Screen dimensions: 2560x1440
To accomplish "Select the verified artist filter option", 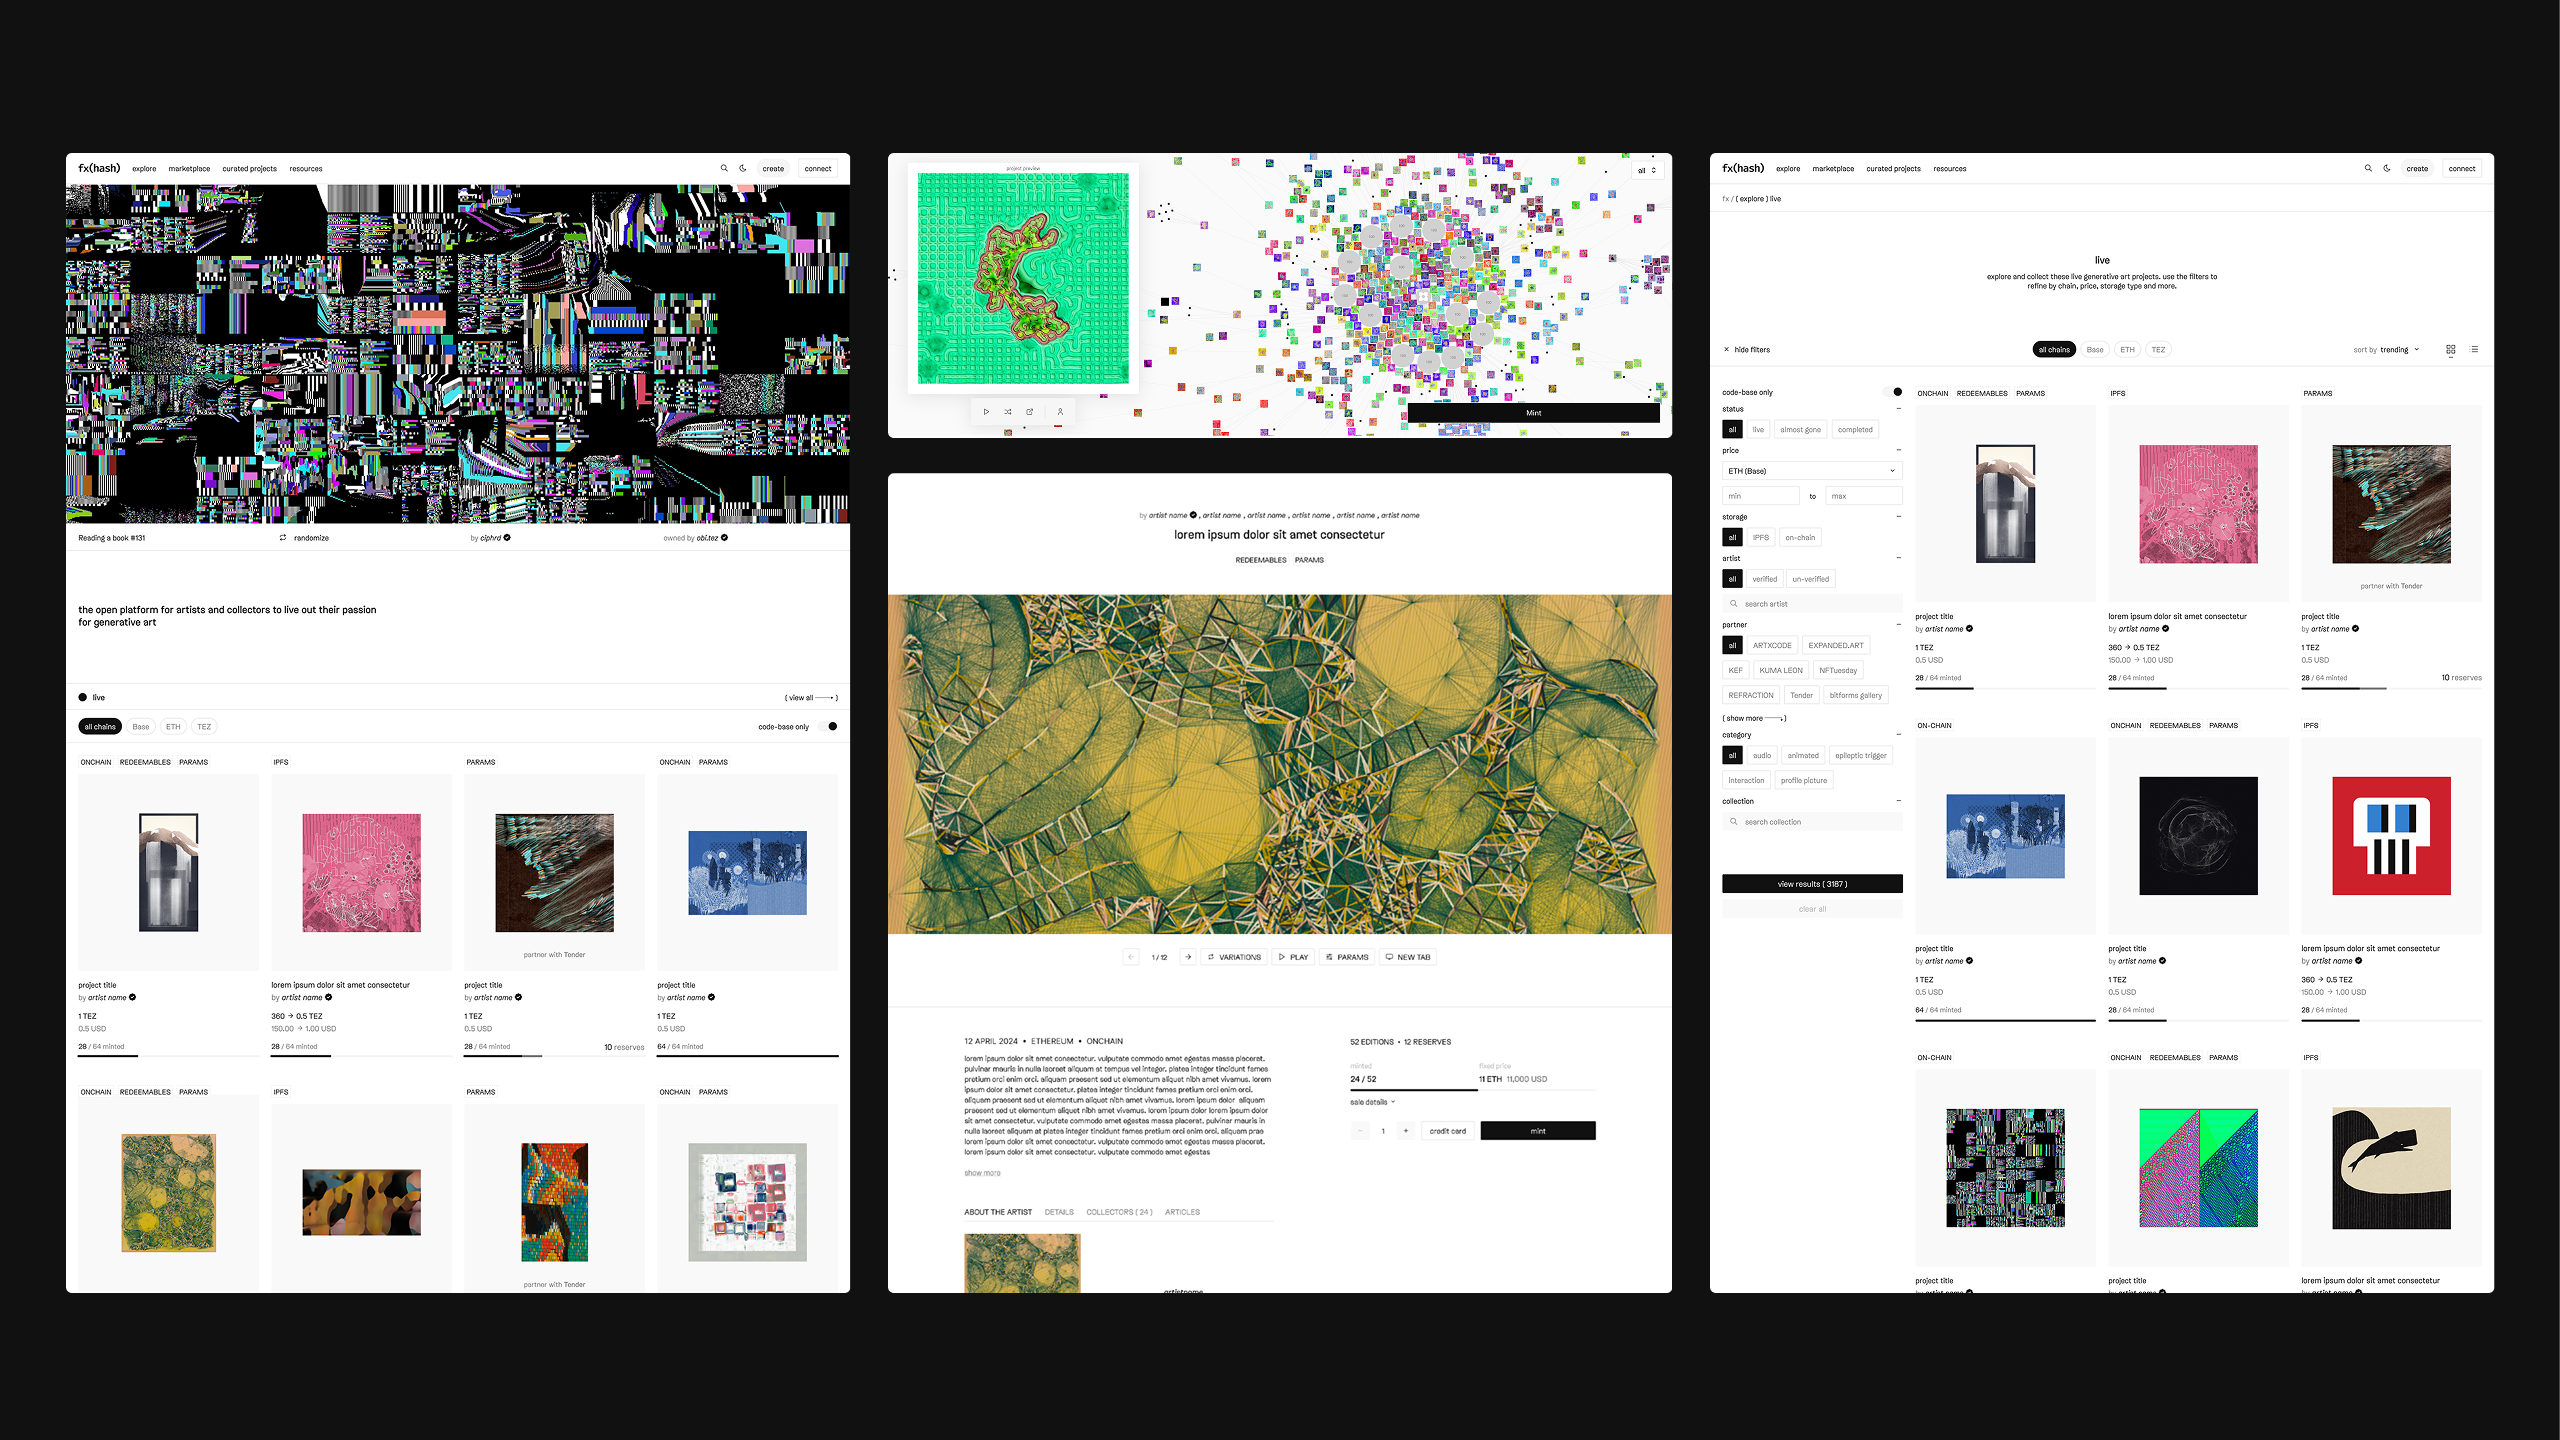I will (x=1764, y=579).
